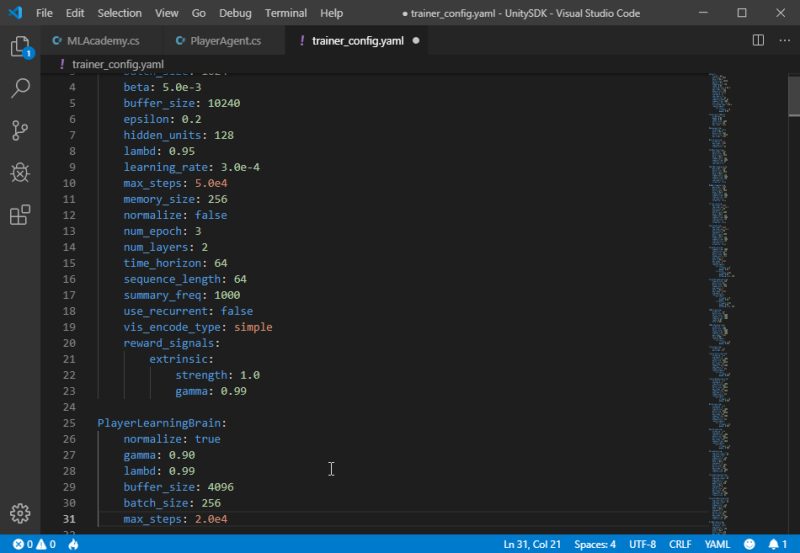Open the Search view in activity bar
The height and width of the screenshot is (553, 800).
[x=19, y=89]
